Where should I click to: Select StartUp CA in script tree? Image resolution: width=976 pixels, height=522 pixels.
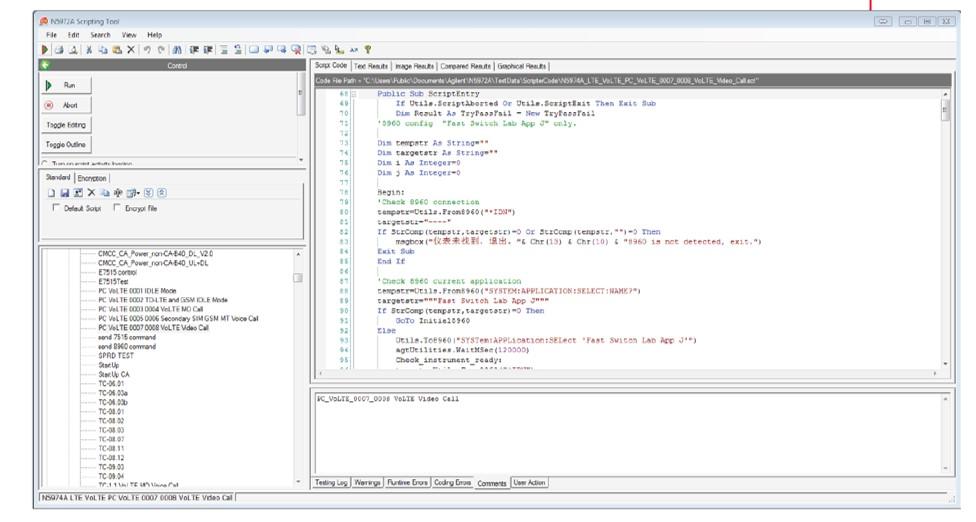(114, 375)
